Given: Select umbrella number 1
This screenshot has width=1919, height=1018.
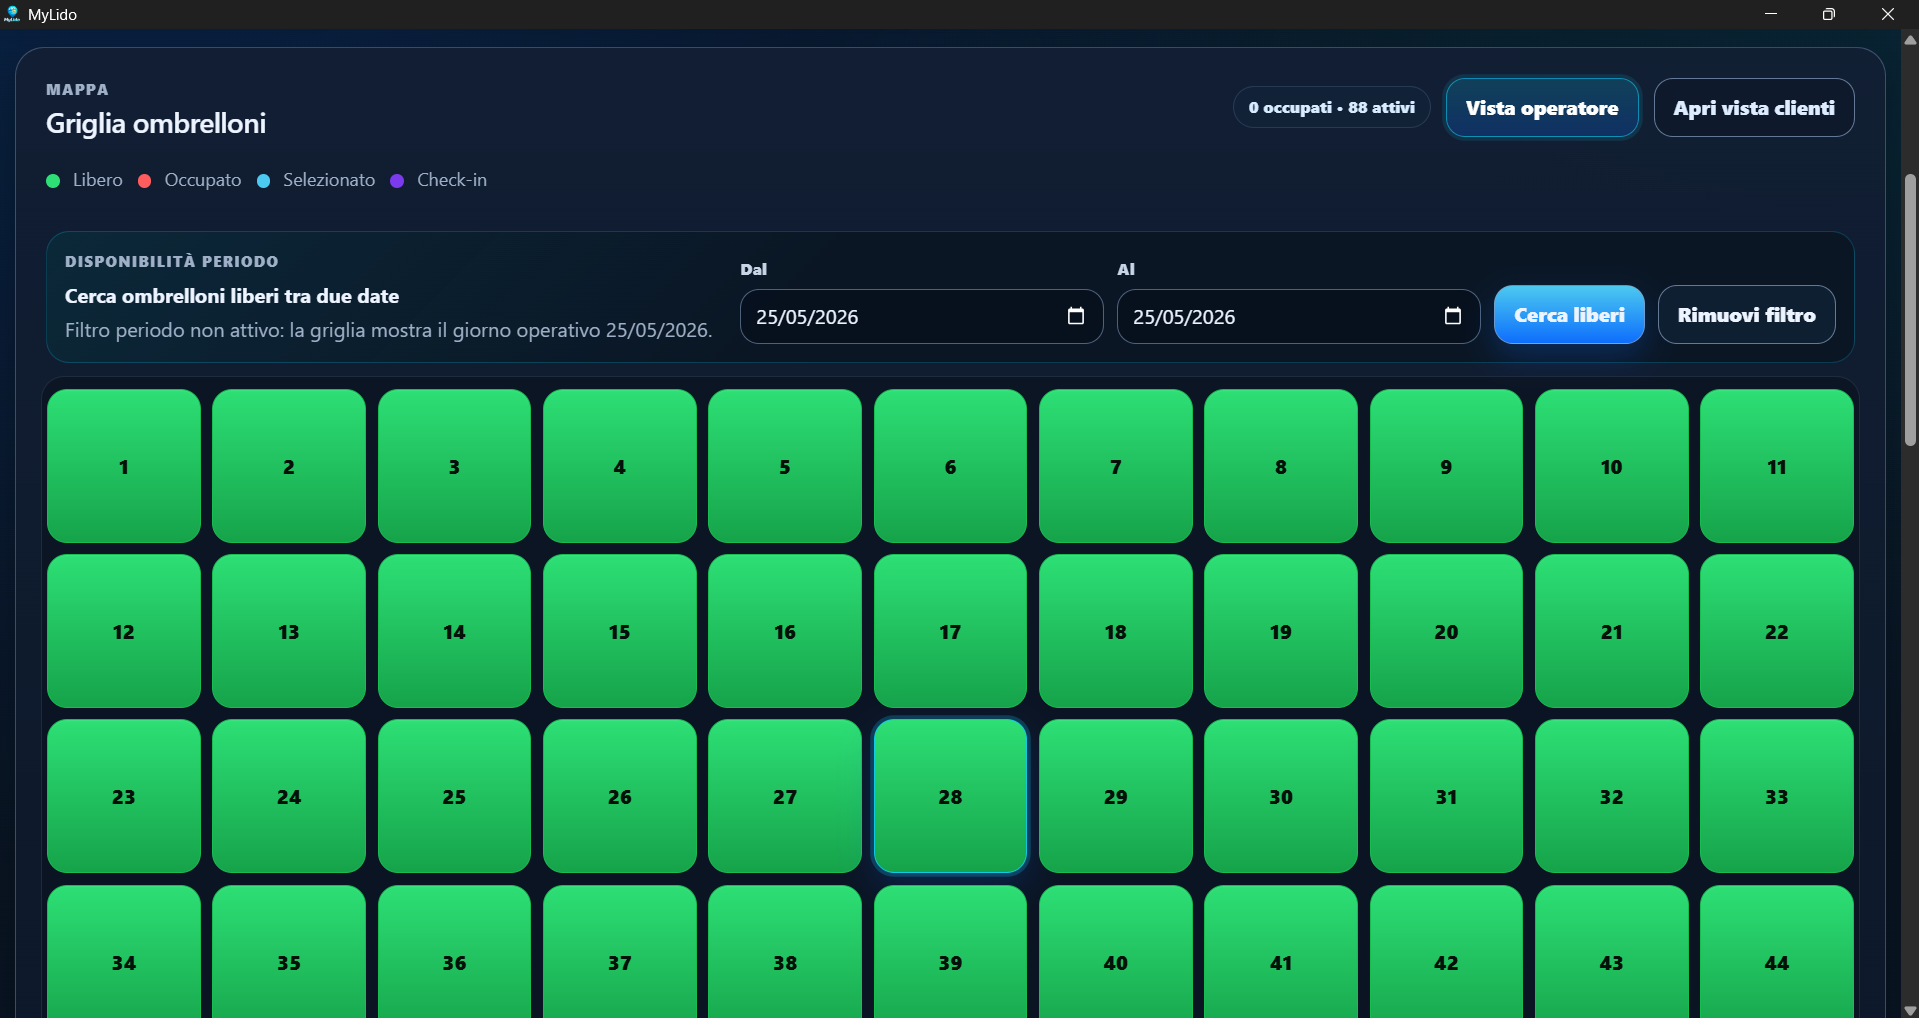Looking at the screenshot, I should click(124, 467).
